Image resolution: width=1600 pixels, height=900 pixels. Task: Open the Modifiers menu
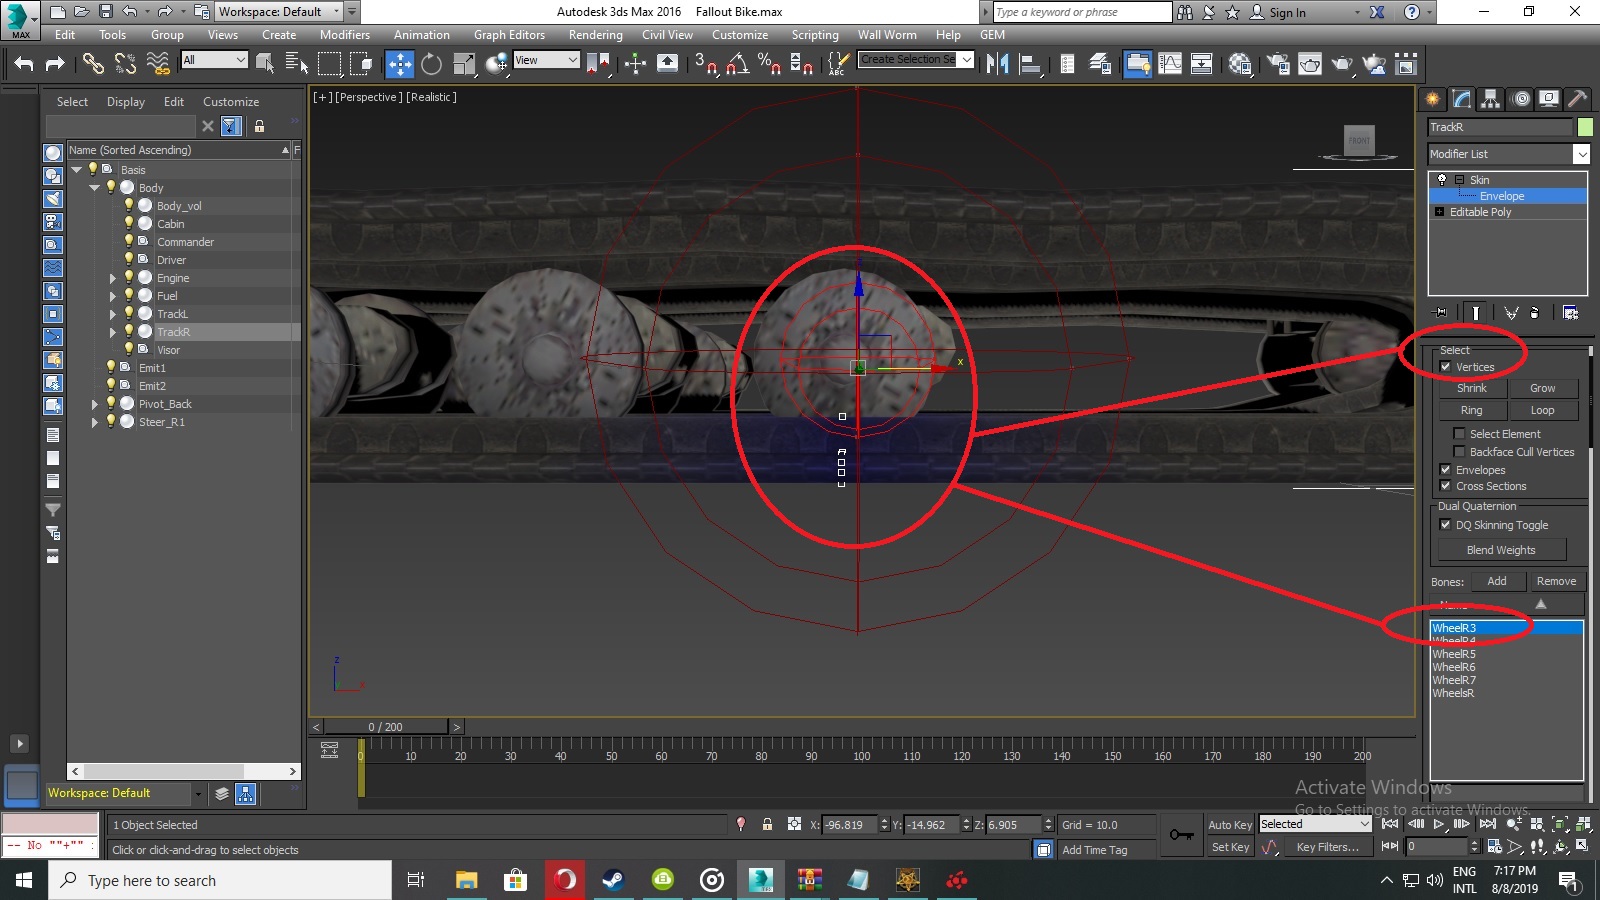tap(344, 35)
